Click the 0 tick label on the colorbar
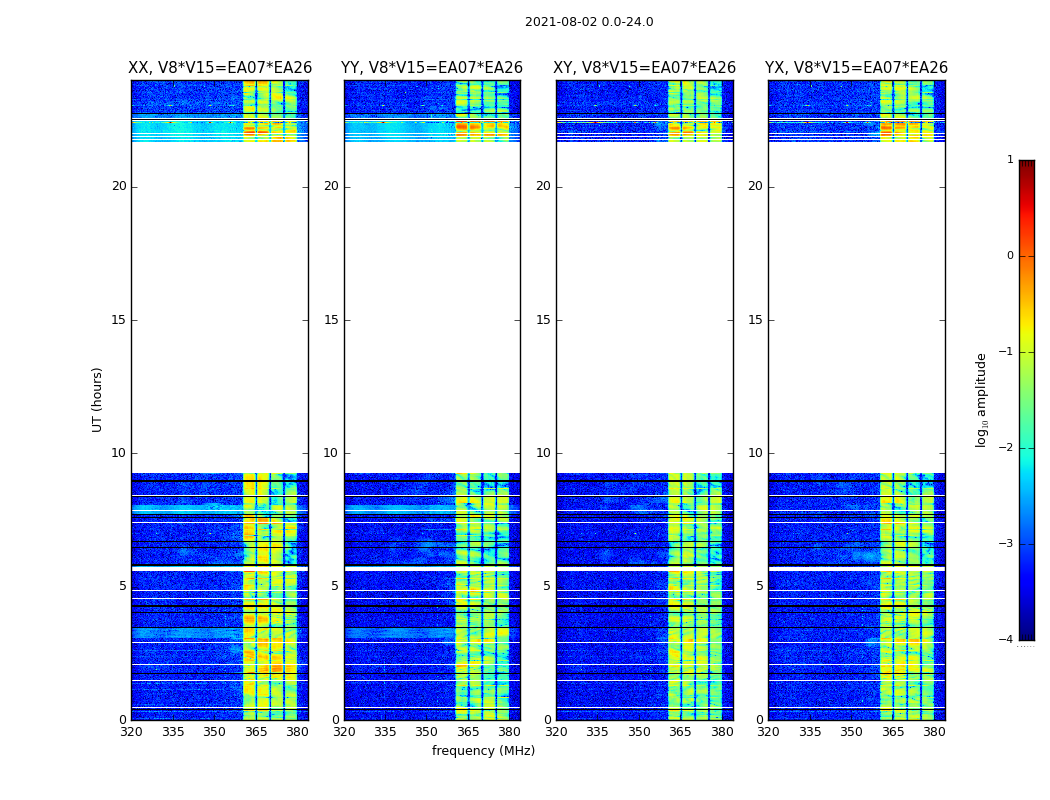The height and width of the screenshot is (800, 1050). 1010,256
